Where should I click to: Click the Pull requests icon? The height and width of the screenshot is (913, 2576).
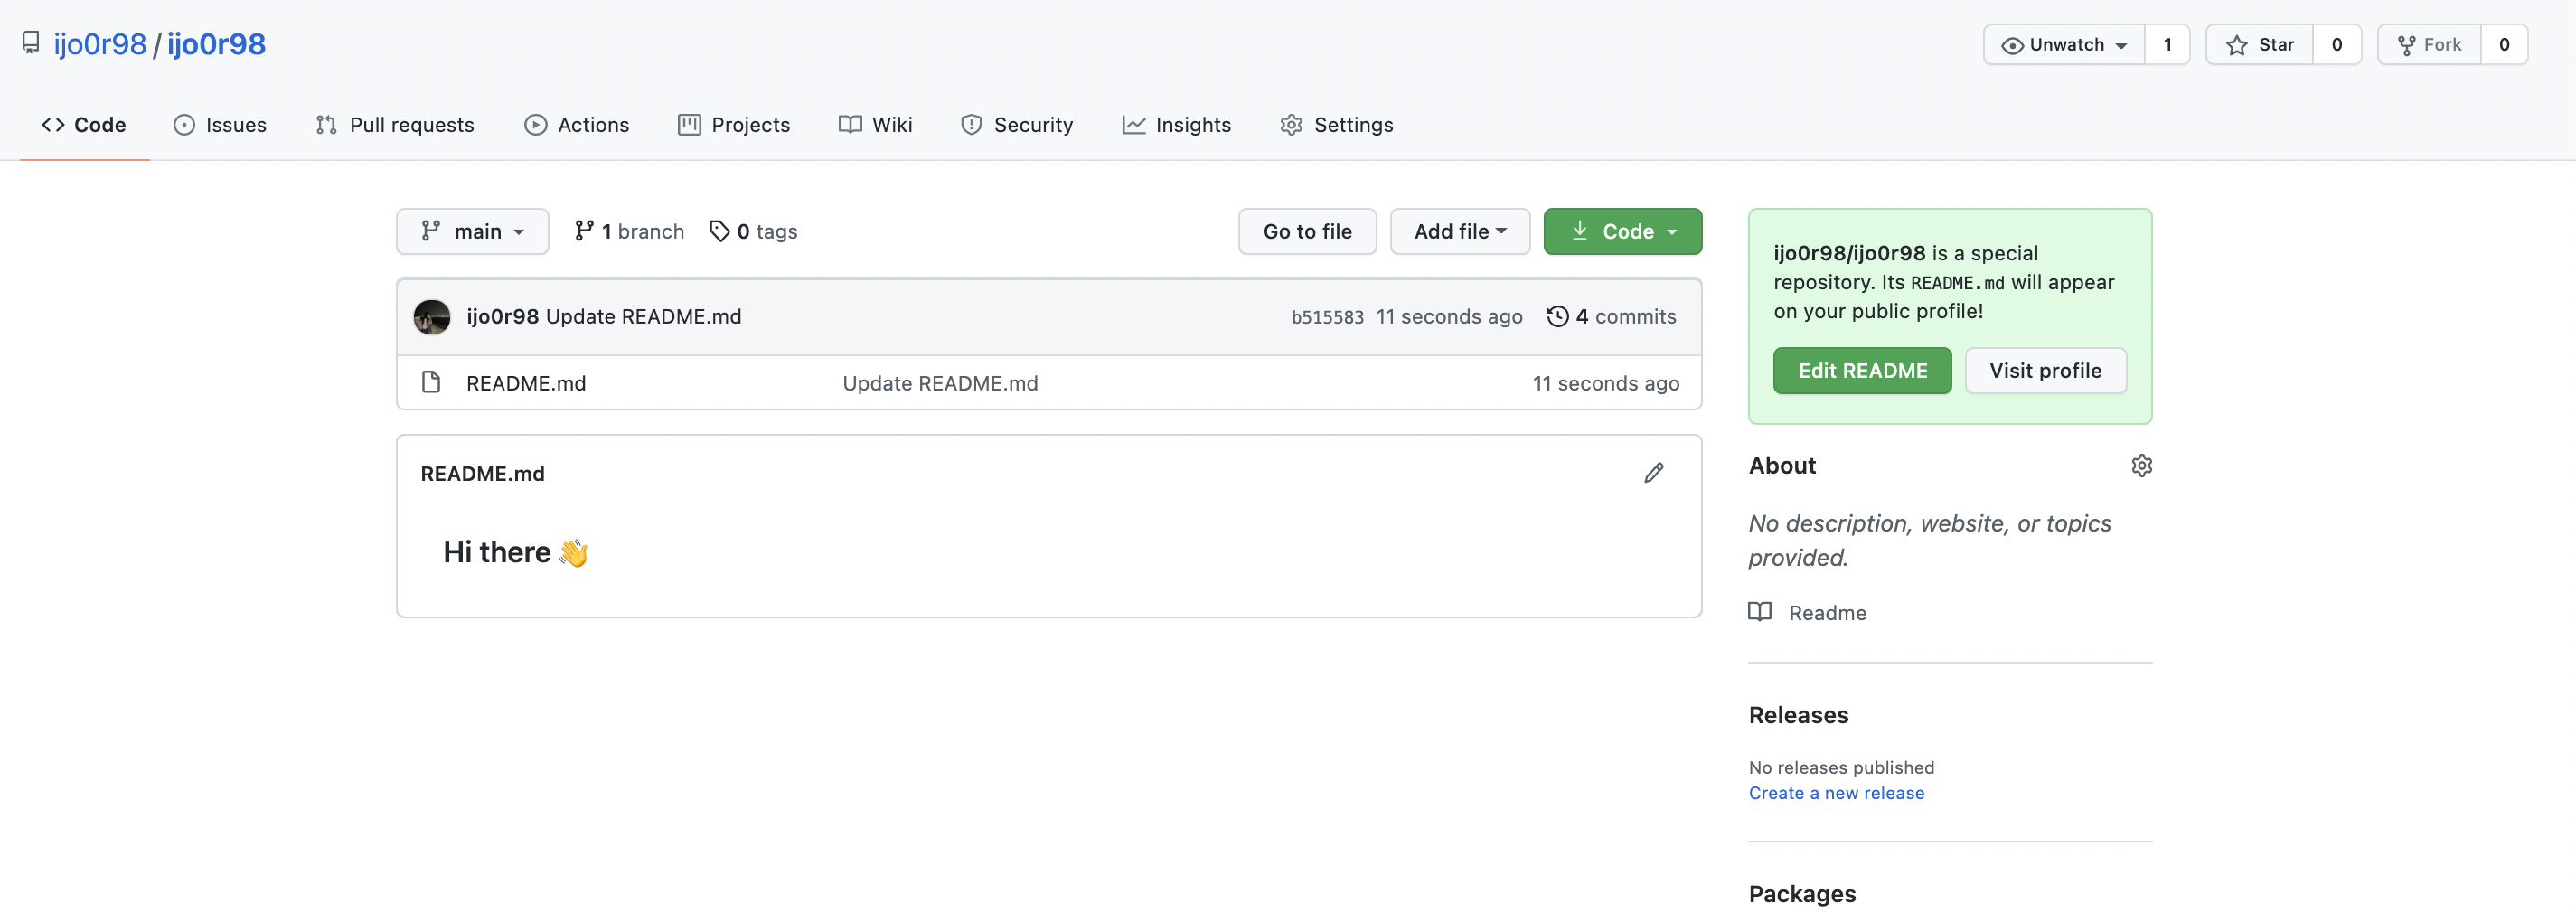pyautogui.click(x=326, y=125)
